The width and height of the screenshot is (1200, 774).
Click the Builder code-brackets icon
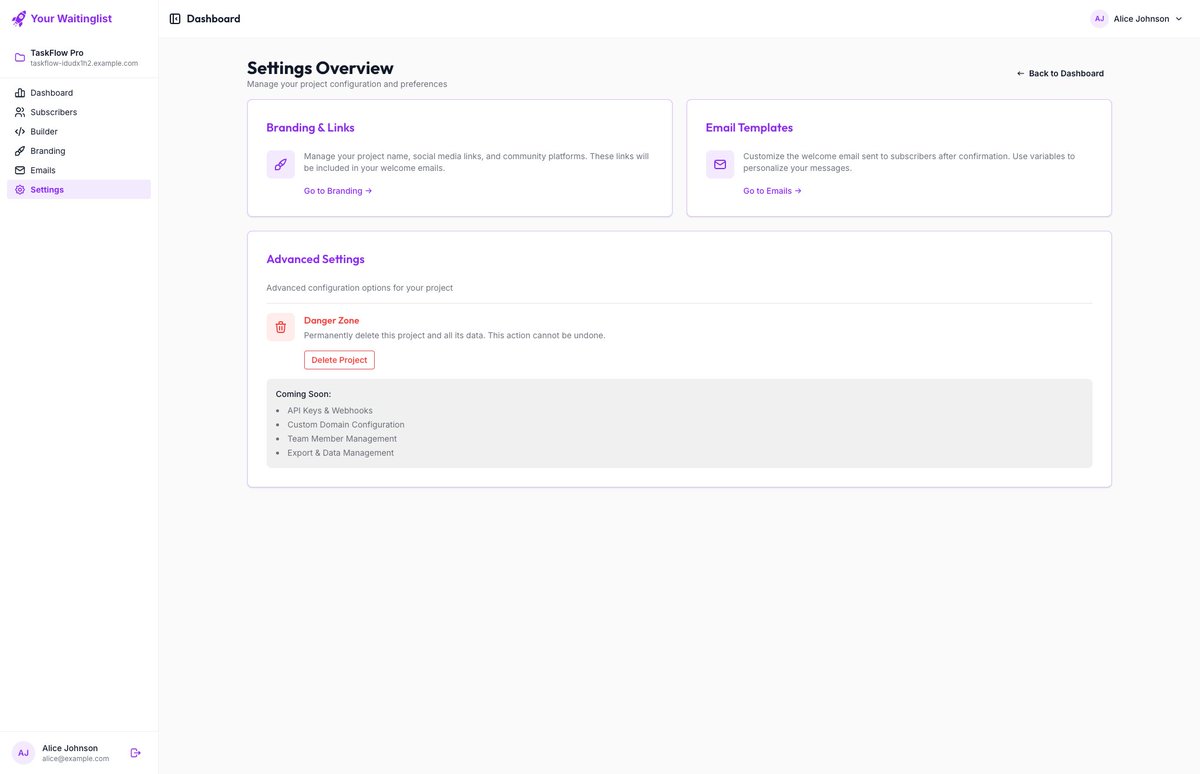(x=20, y=131)
